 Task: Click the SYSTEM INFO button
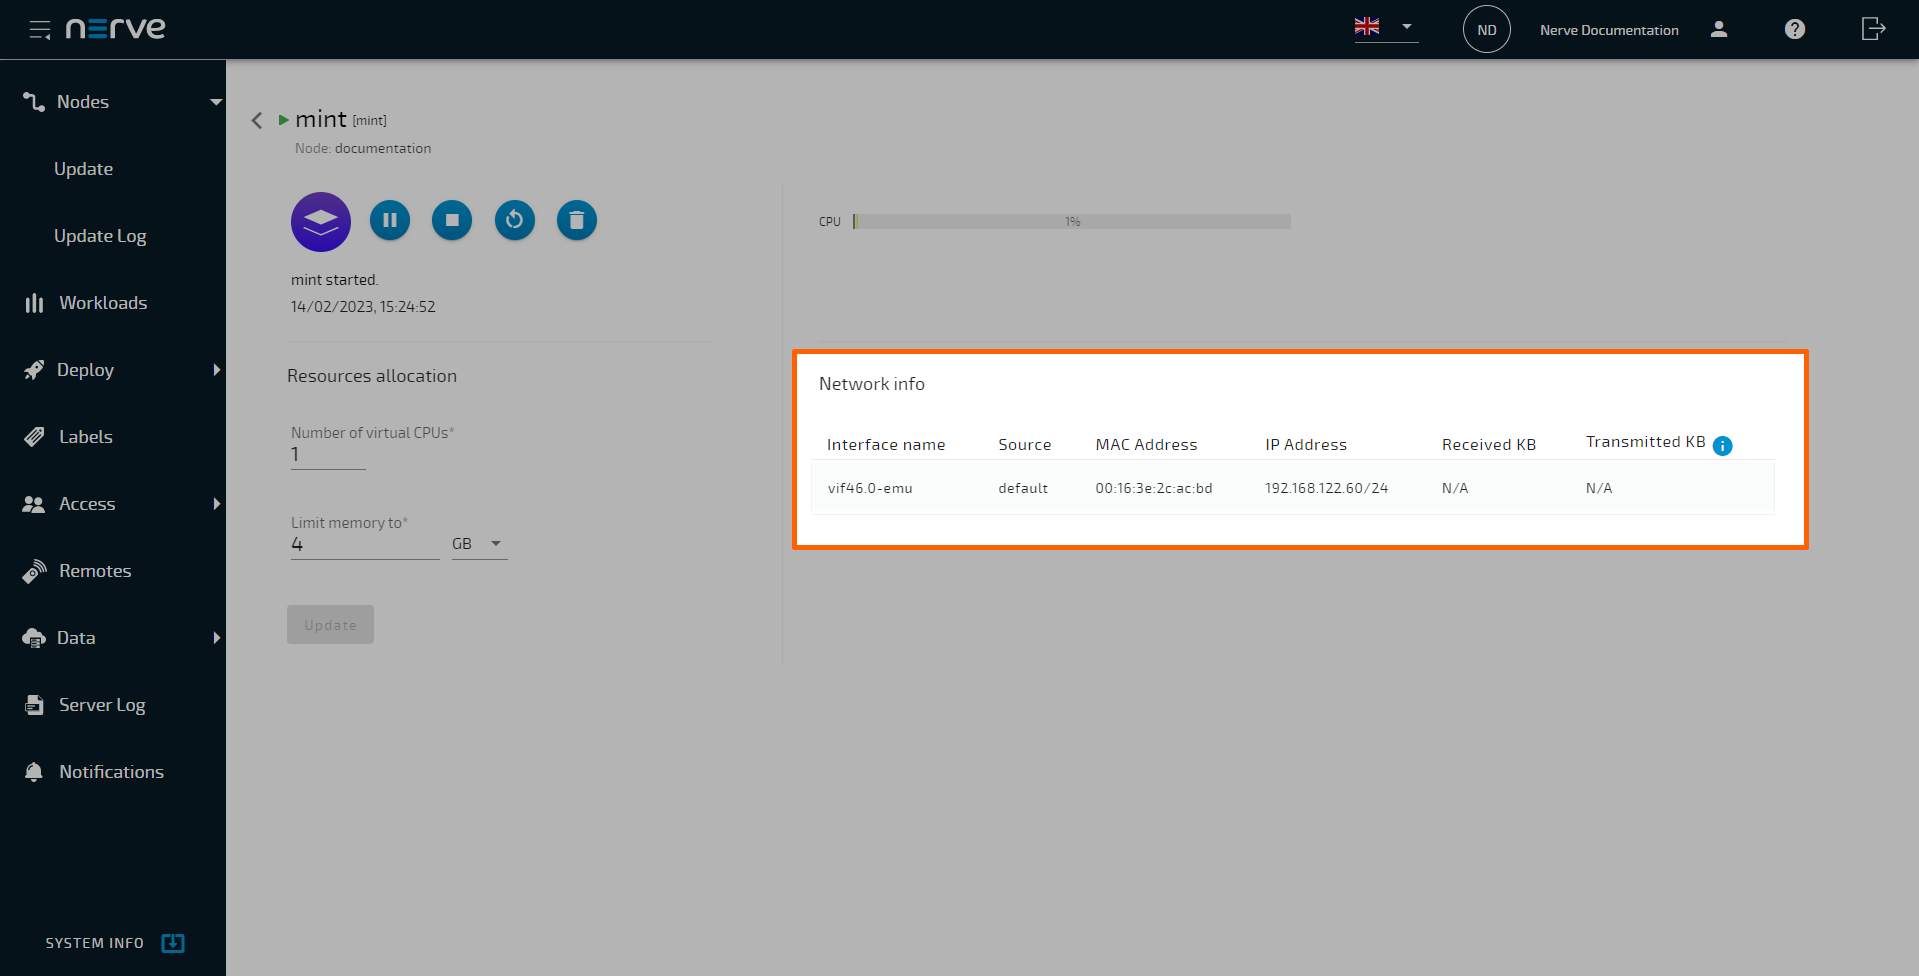tap(113, 942)
